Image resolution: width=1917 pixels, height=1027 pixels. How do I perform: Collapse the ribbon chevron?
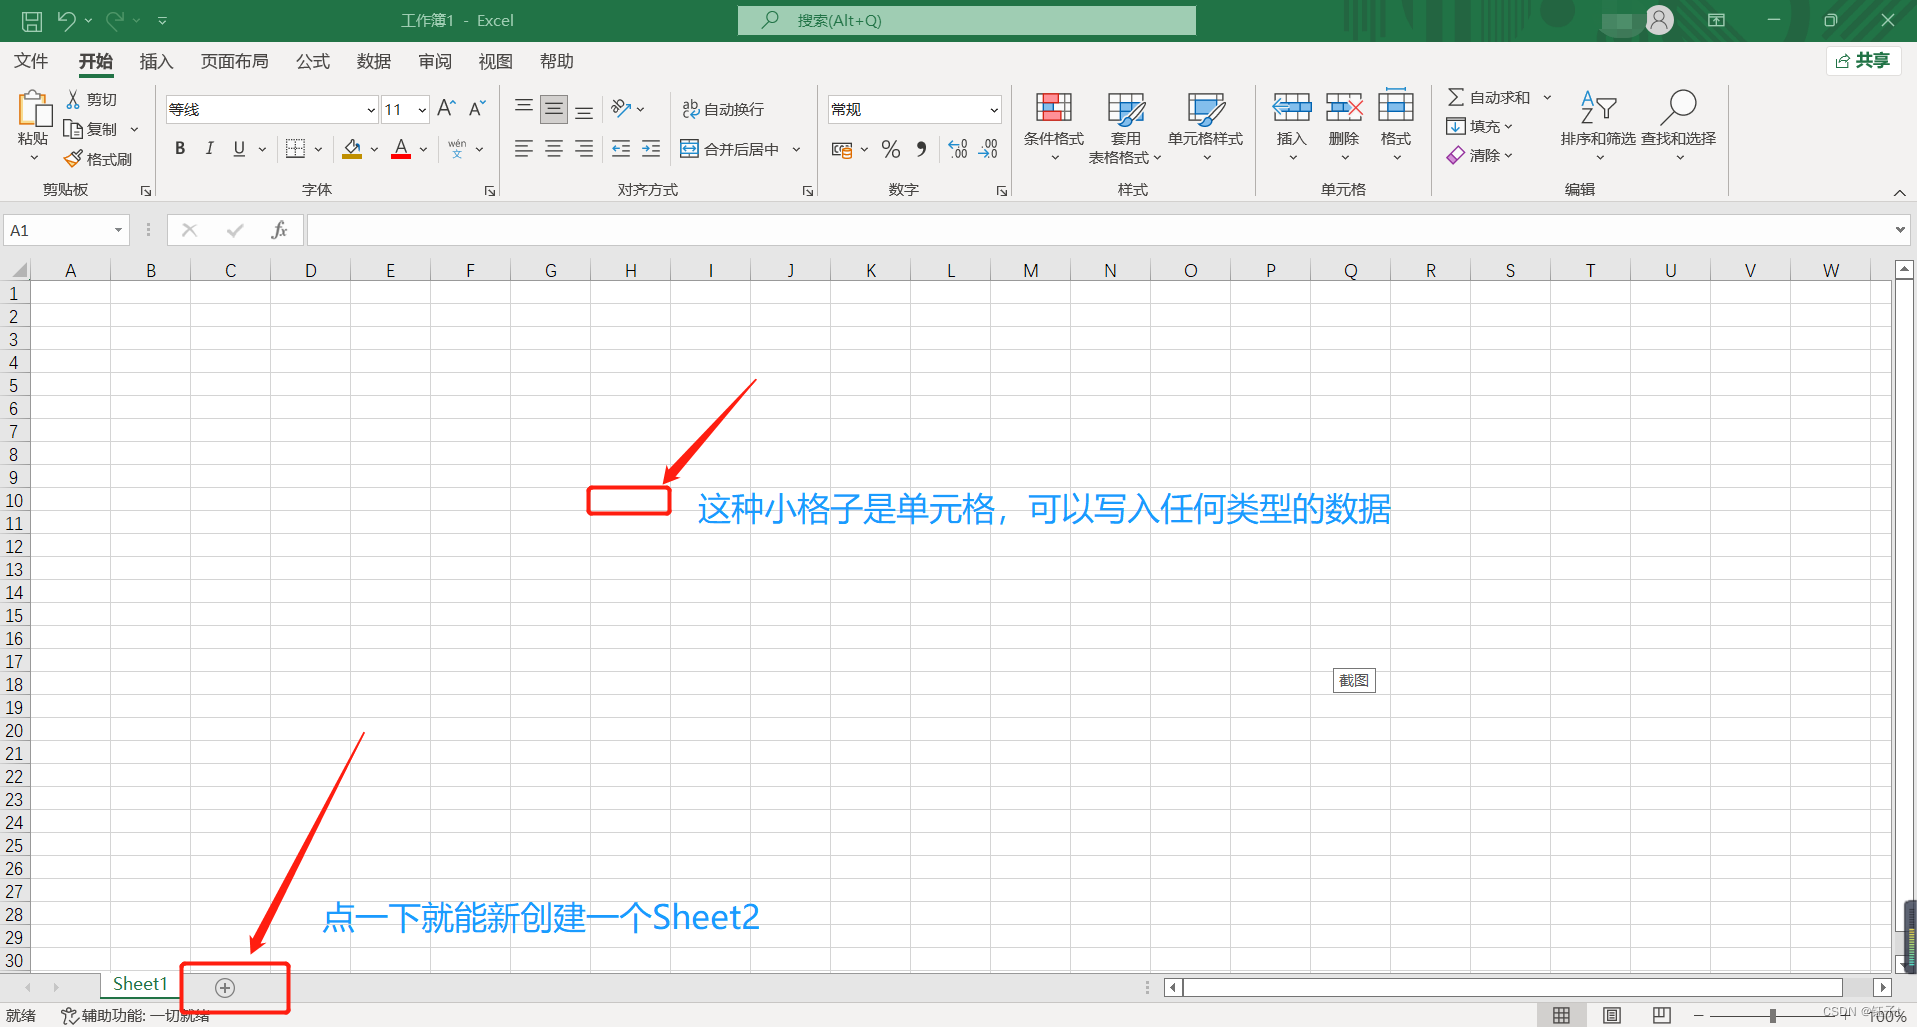tap(1899, 192)
